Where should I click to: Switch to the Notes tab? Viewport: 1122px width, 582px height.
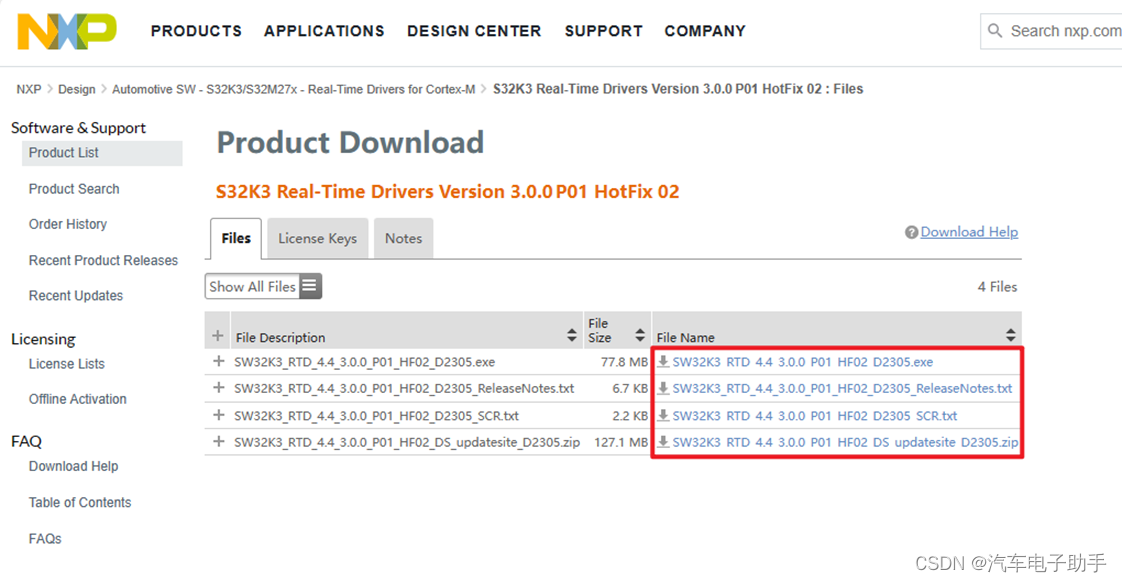click(x=404, y=238)
